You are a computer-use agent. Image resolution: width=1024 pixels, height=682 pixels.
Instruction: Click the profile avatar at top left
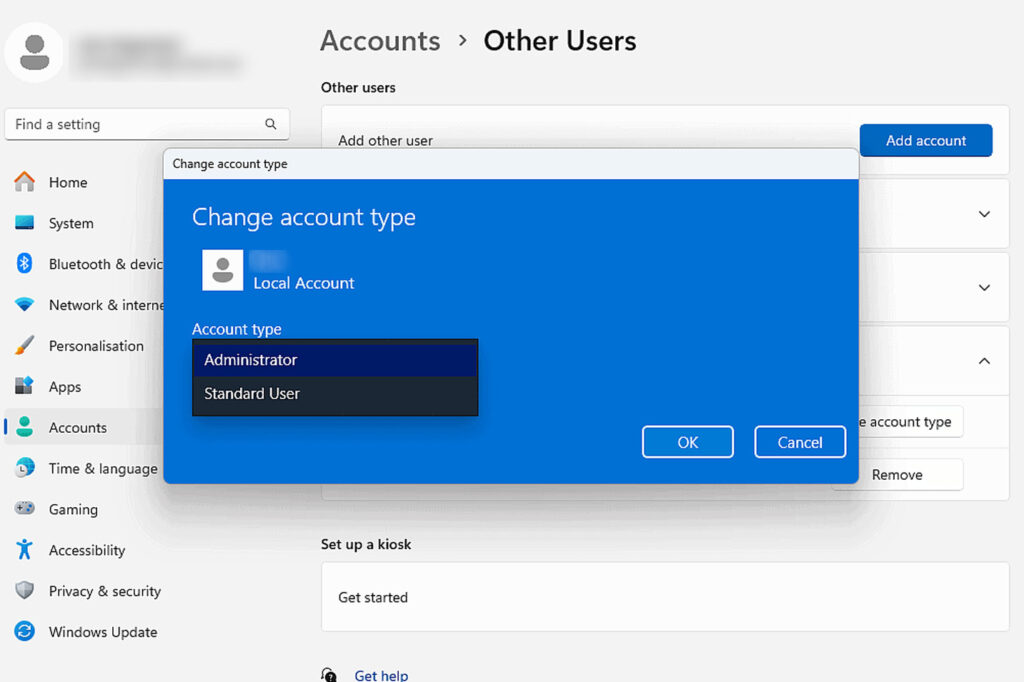click(x=34, y=52)
